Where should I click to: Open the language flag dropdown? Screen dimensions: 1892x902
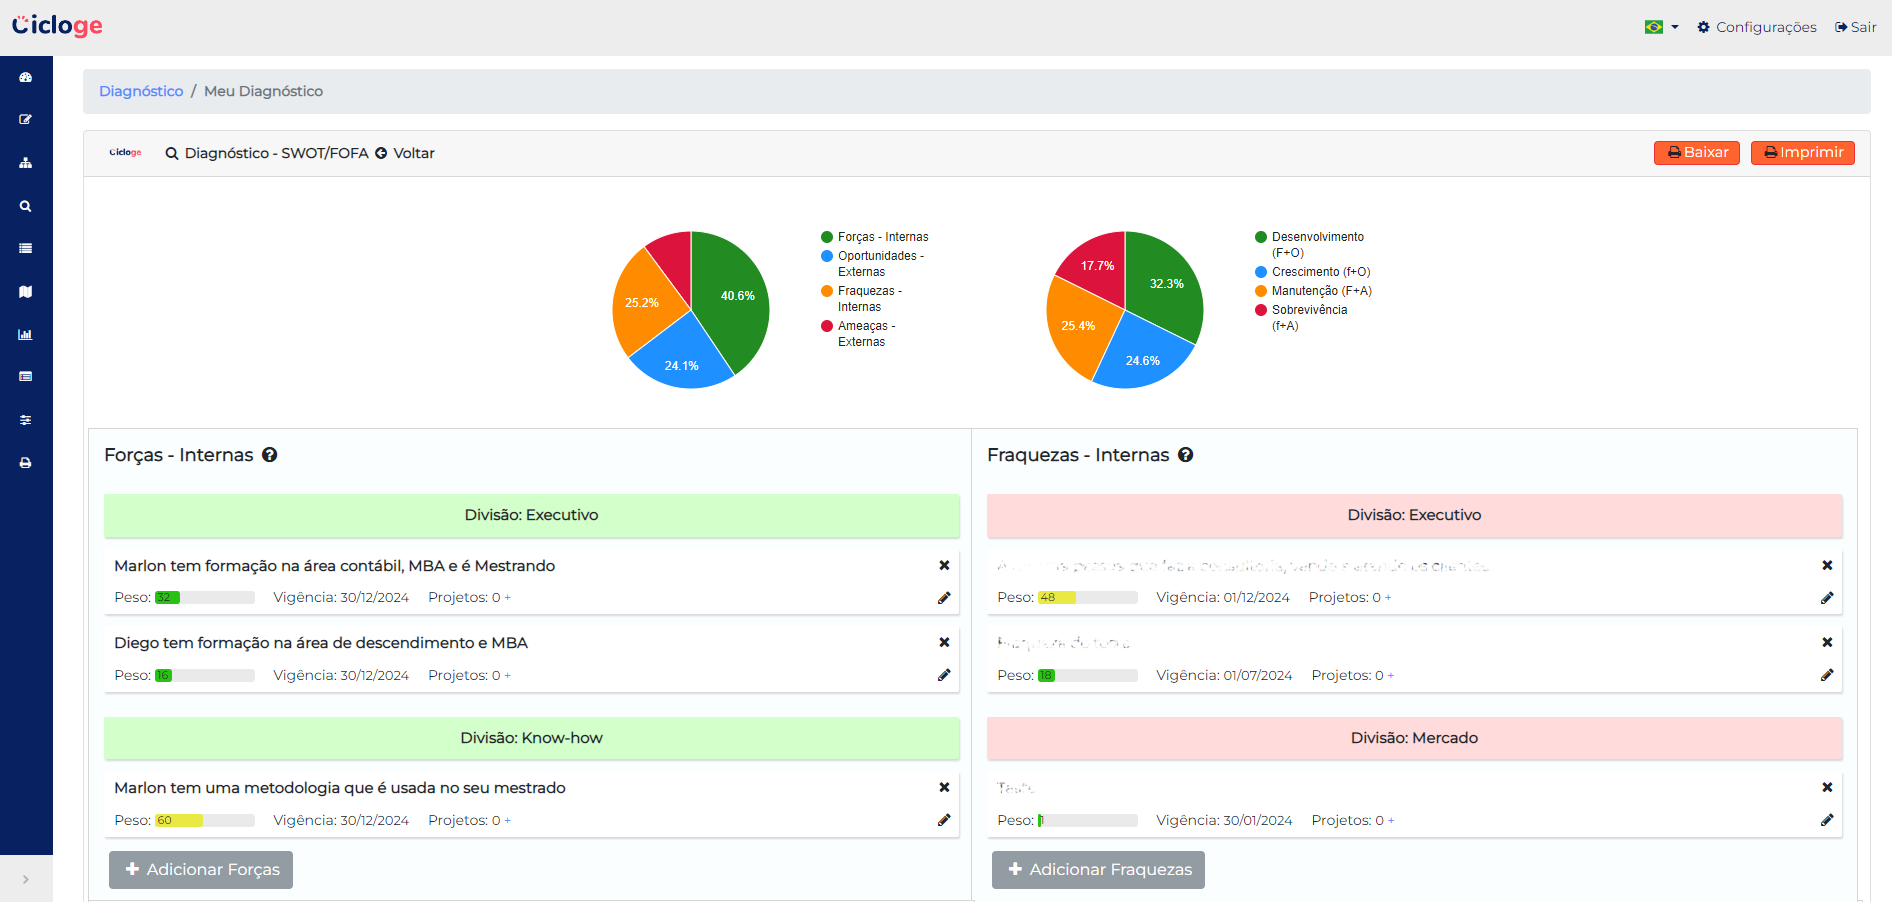tap(1661, 27)
